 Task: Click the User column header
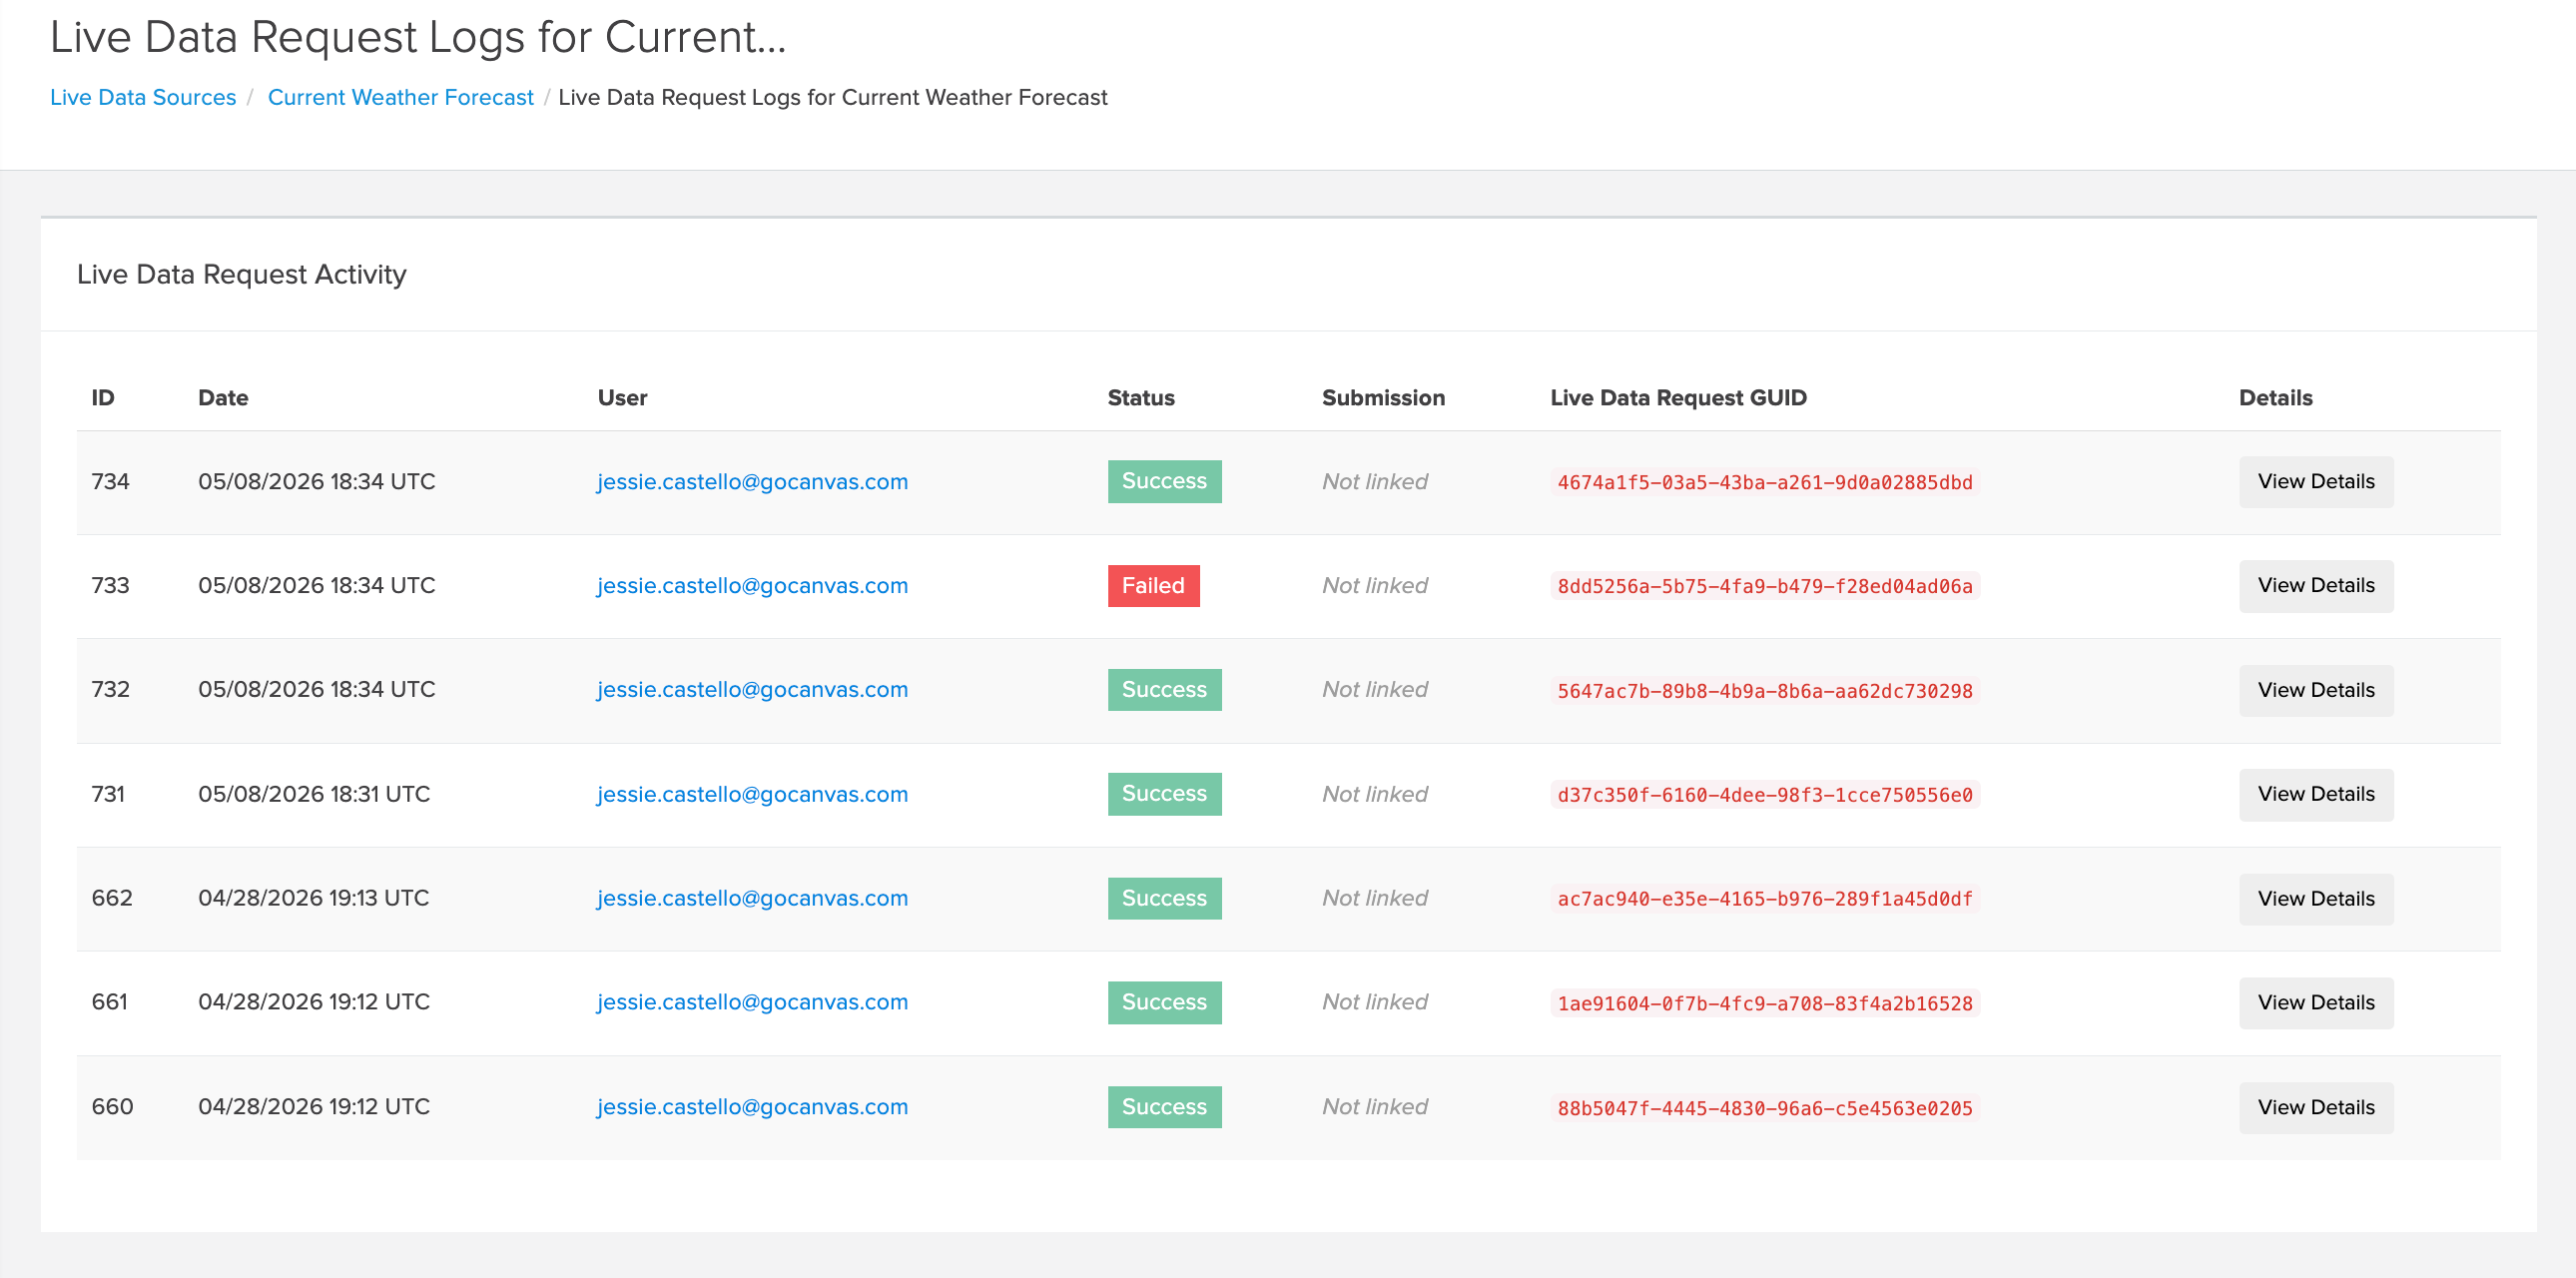[x=622, y=398]
